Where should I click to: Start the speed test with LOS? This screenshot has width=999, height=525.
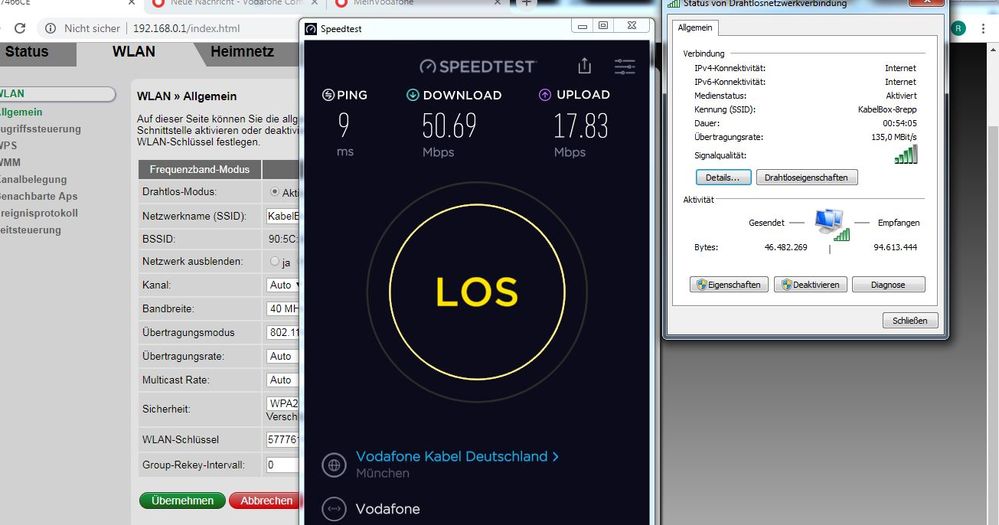477,292
